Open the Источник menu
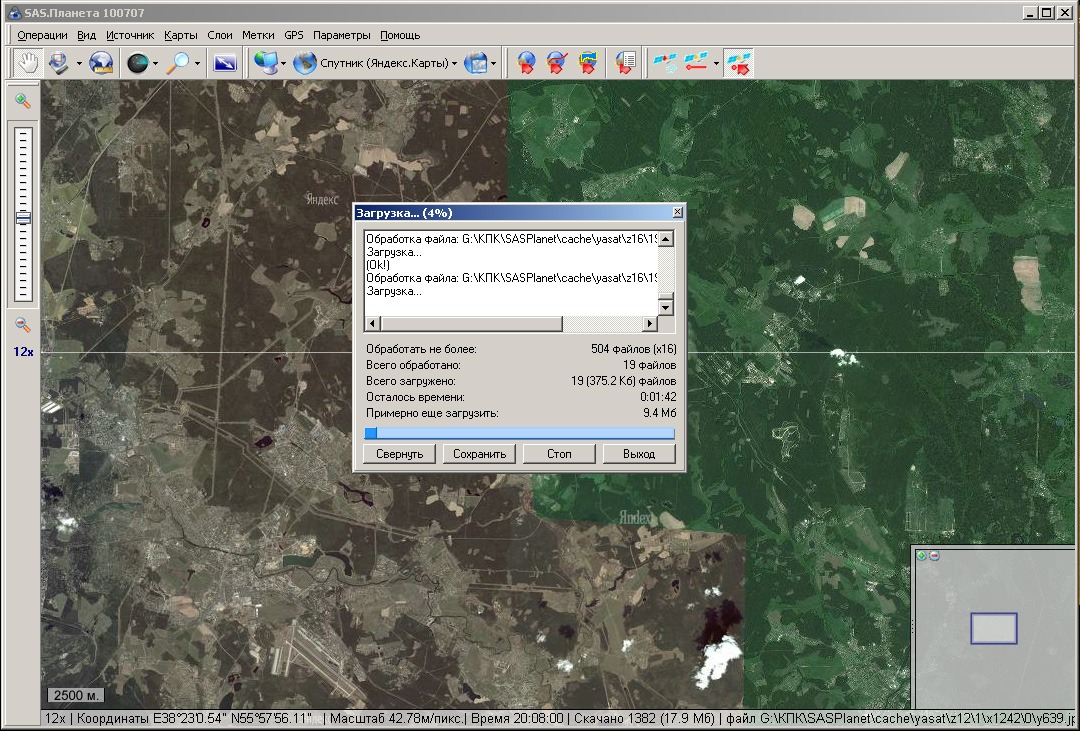This screenshot has height=731, width=1080. tap(130, 35)
